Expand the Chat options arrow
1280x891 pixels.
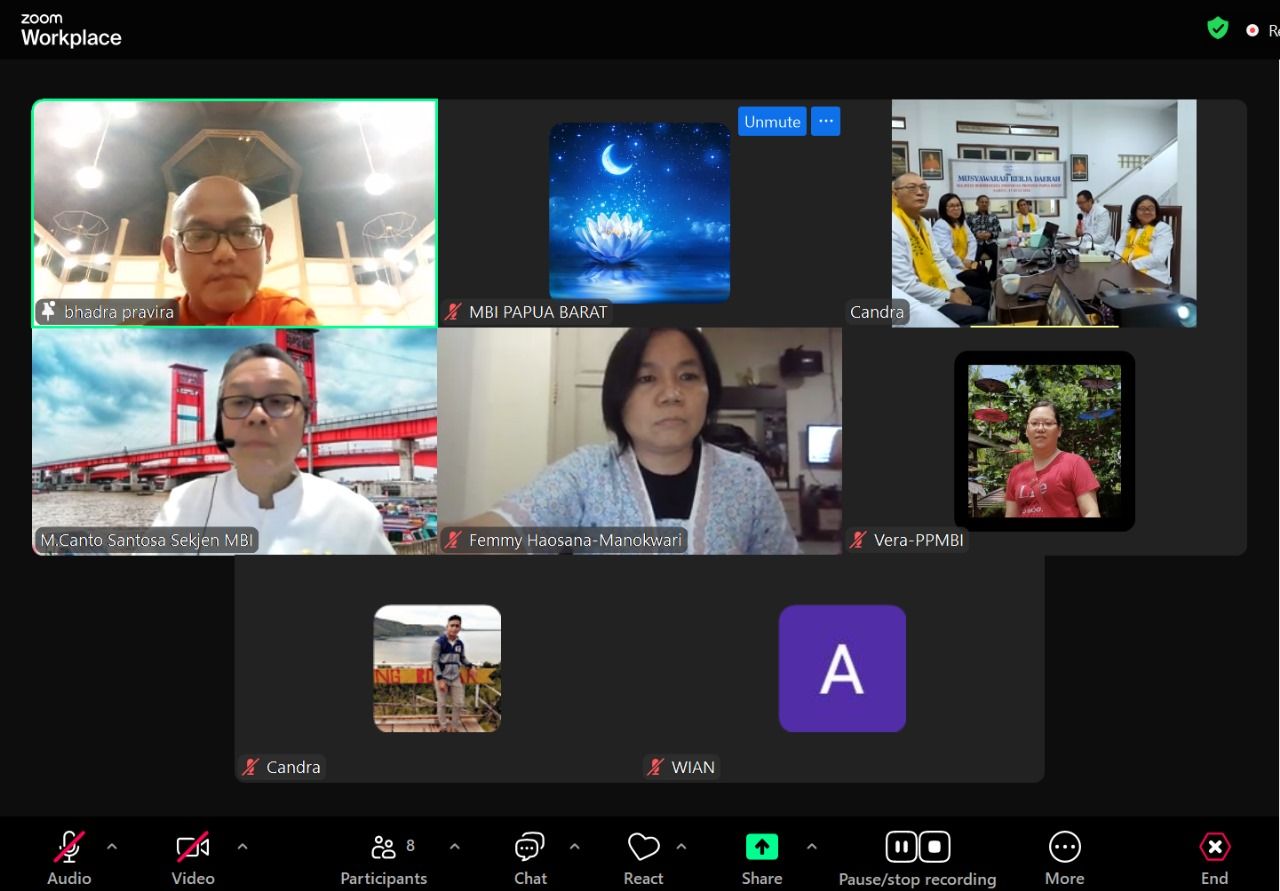pos(575,847)
